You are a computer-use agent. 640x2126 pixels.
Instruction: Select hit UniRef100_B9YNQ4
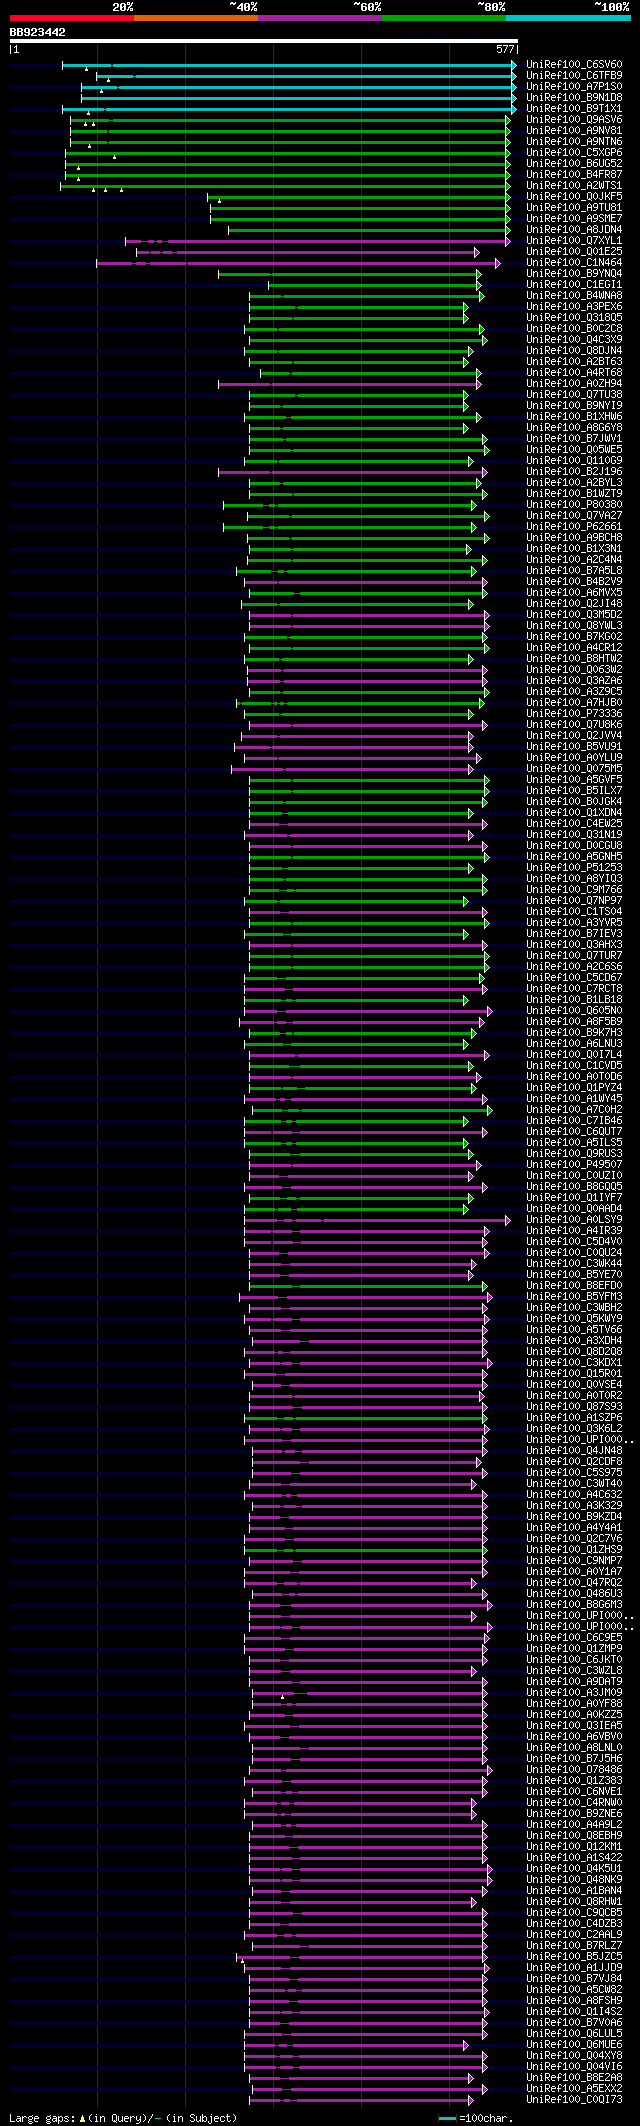tap(574, 274)
